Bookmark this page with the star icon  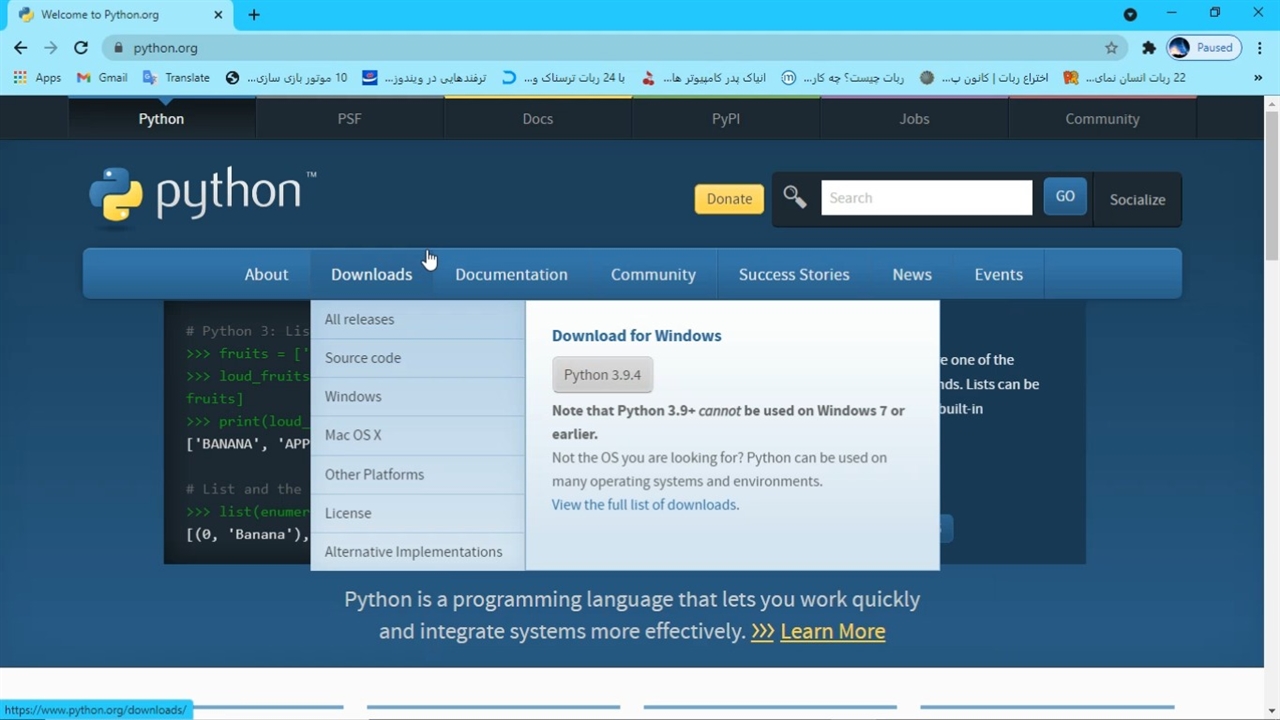coord(1111,48)
